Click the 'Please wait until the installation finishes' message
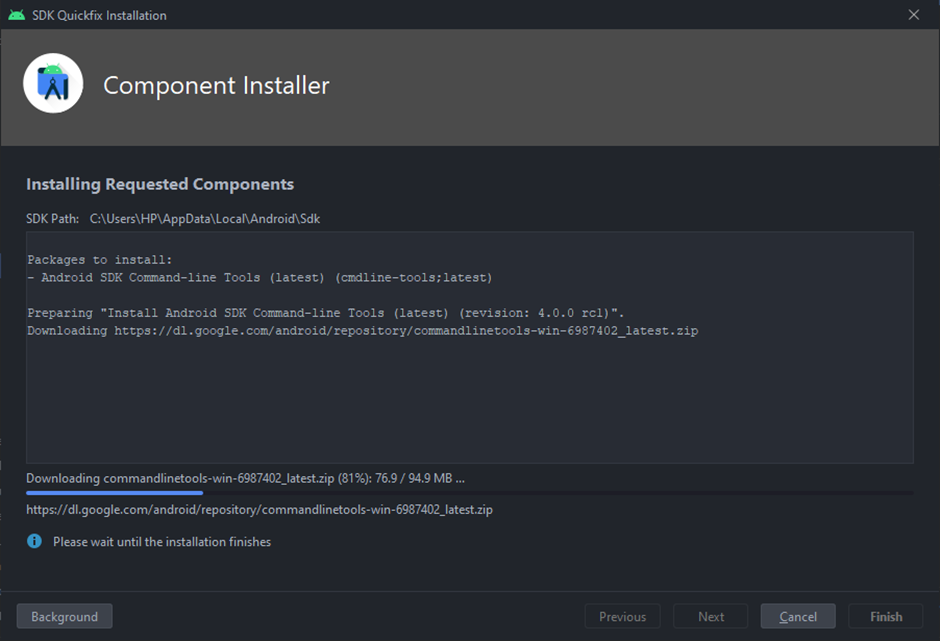Screen dimensions: 940x641 162,542
